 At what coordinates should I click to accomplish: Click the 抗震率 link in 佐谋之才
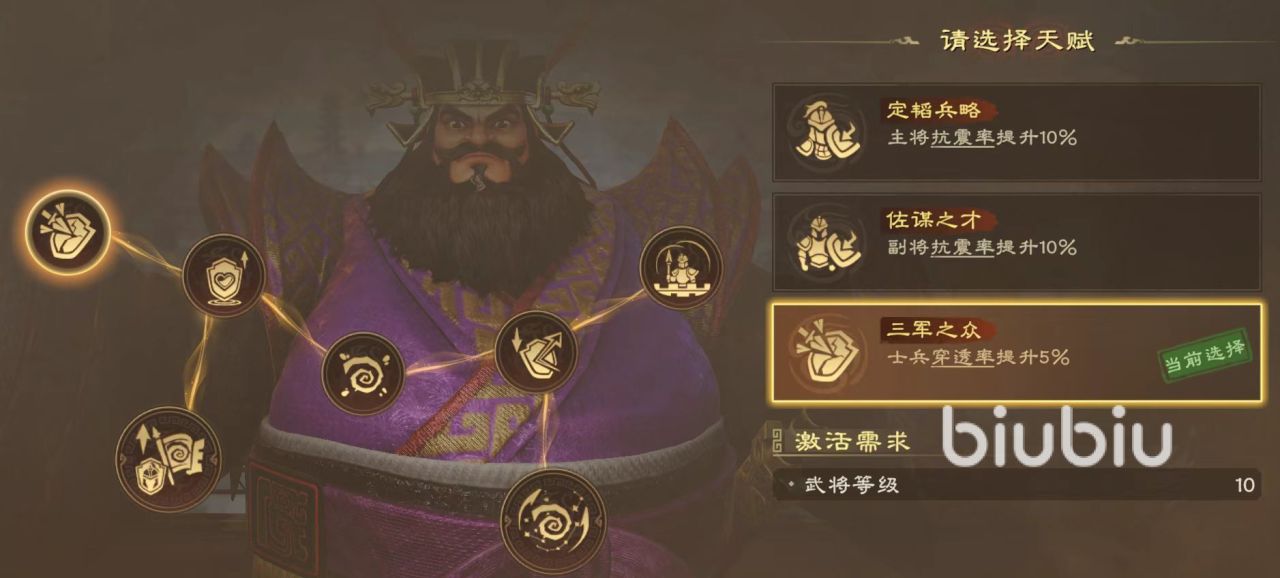tap(963, 248)
